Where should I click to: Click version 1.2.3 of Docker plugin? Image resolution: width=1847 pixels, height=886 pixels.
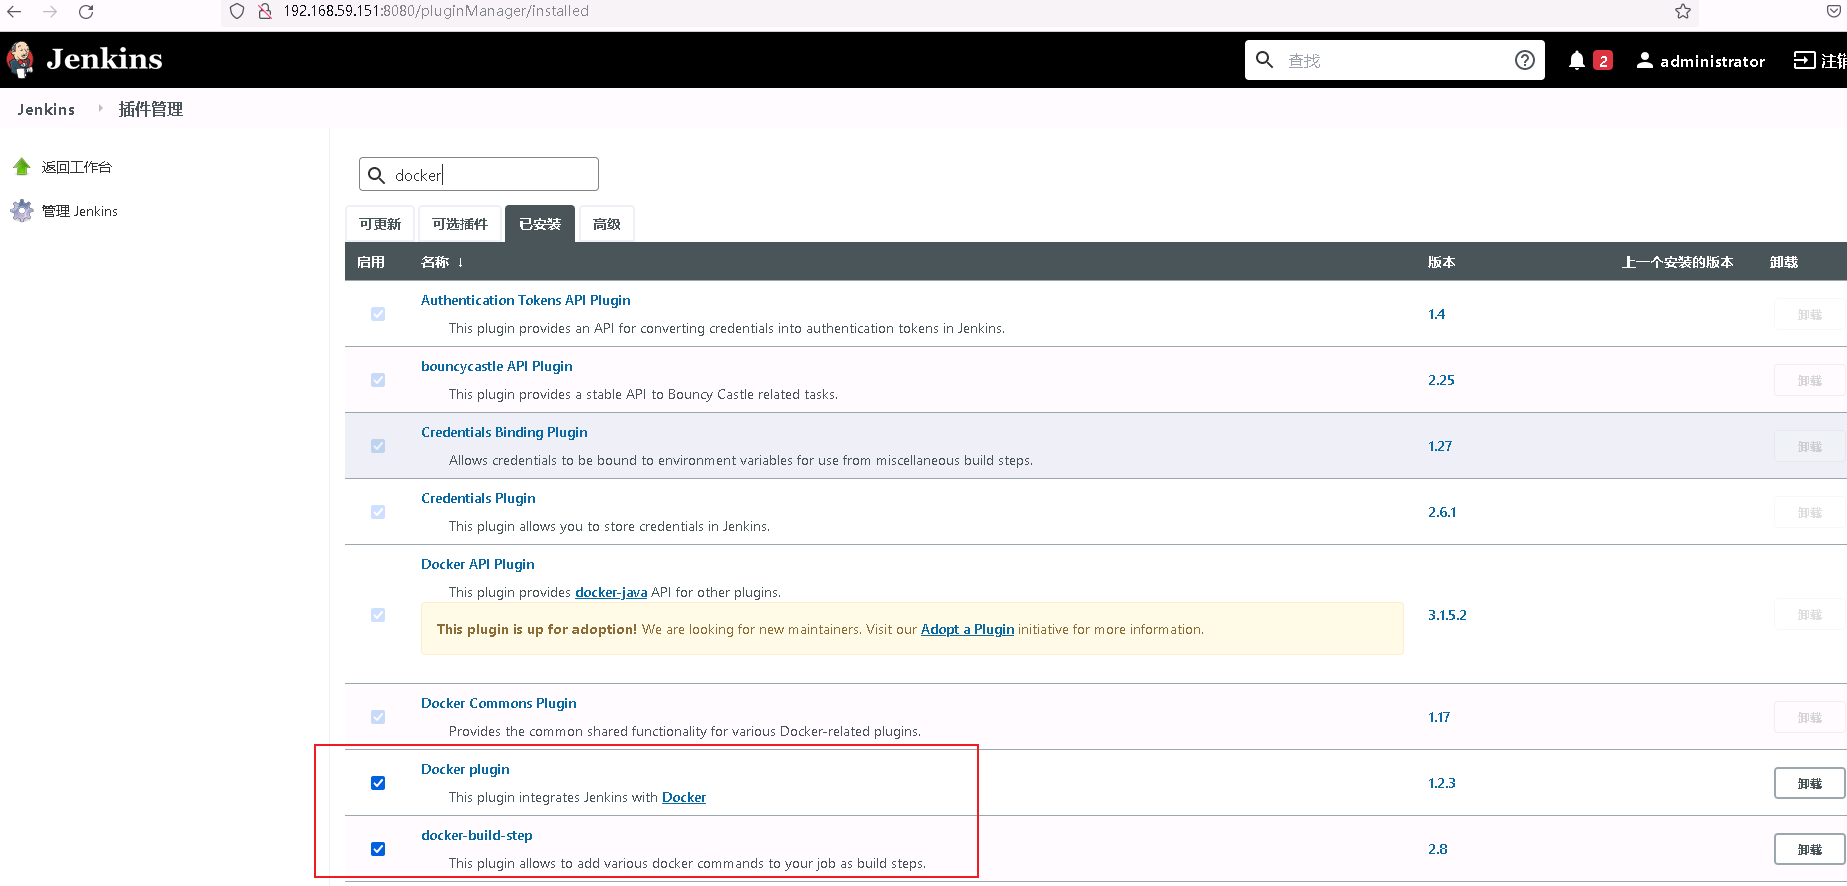pos(1442,783)
